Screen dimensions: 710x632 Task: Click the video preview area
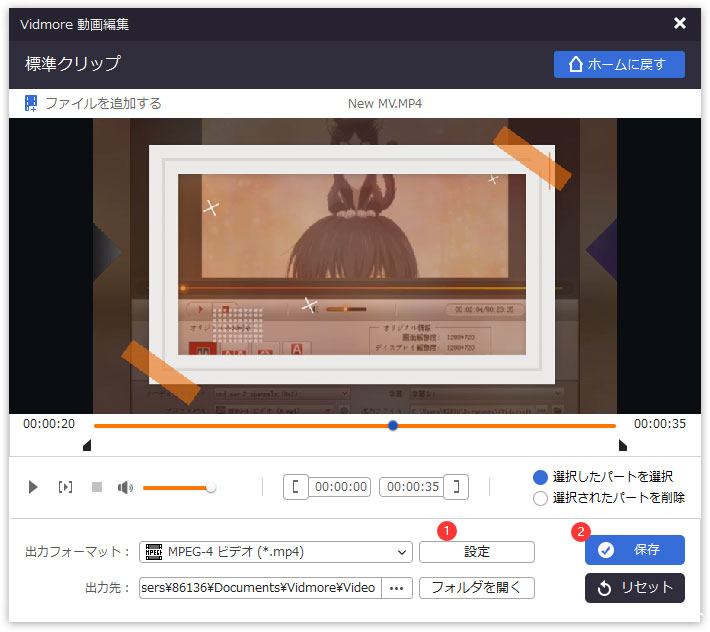pyautogui.click(x=355, y=266)
